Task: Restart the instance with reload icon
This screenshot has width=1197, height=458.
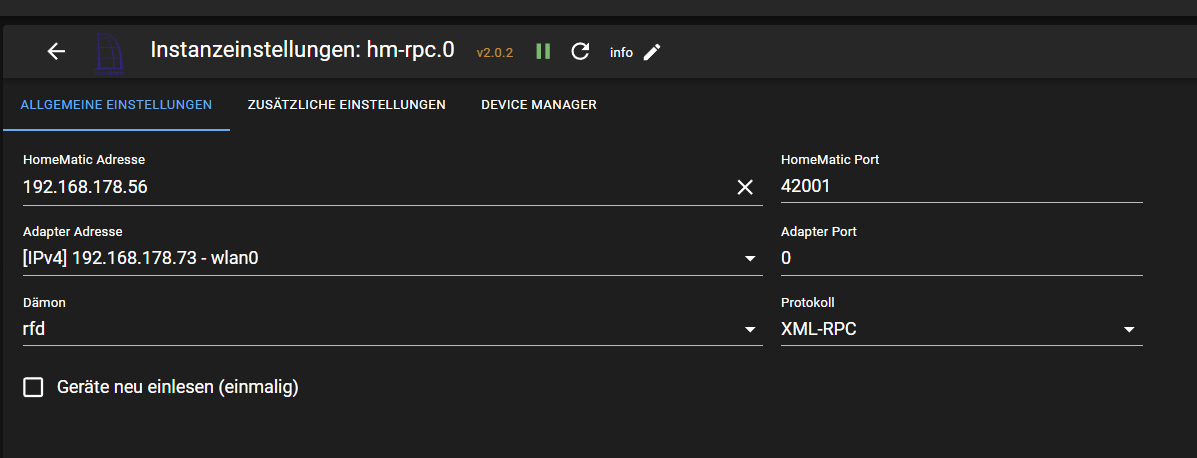Action: click(580, 51)
